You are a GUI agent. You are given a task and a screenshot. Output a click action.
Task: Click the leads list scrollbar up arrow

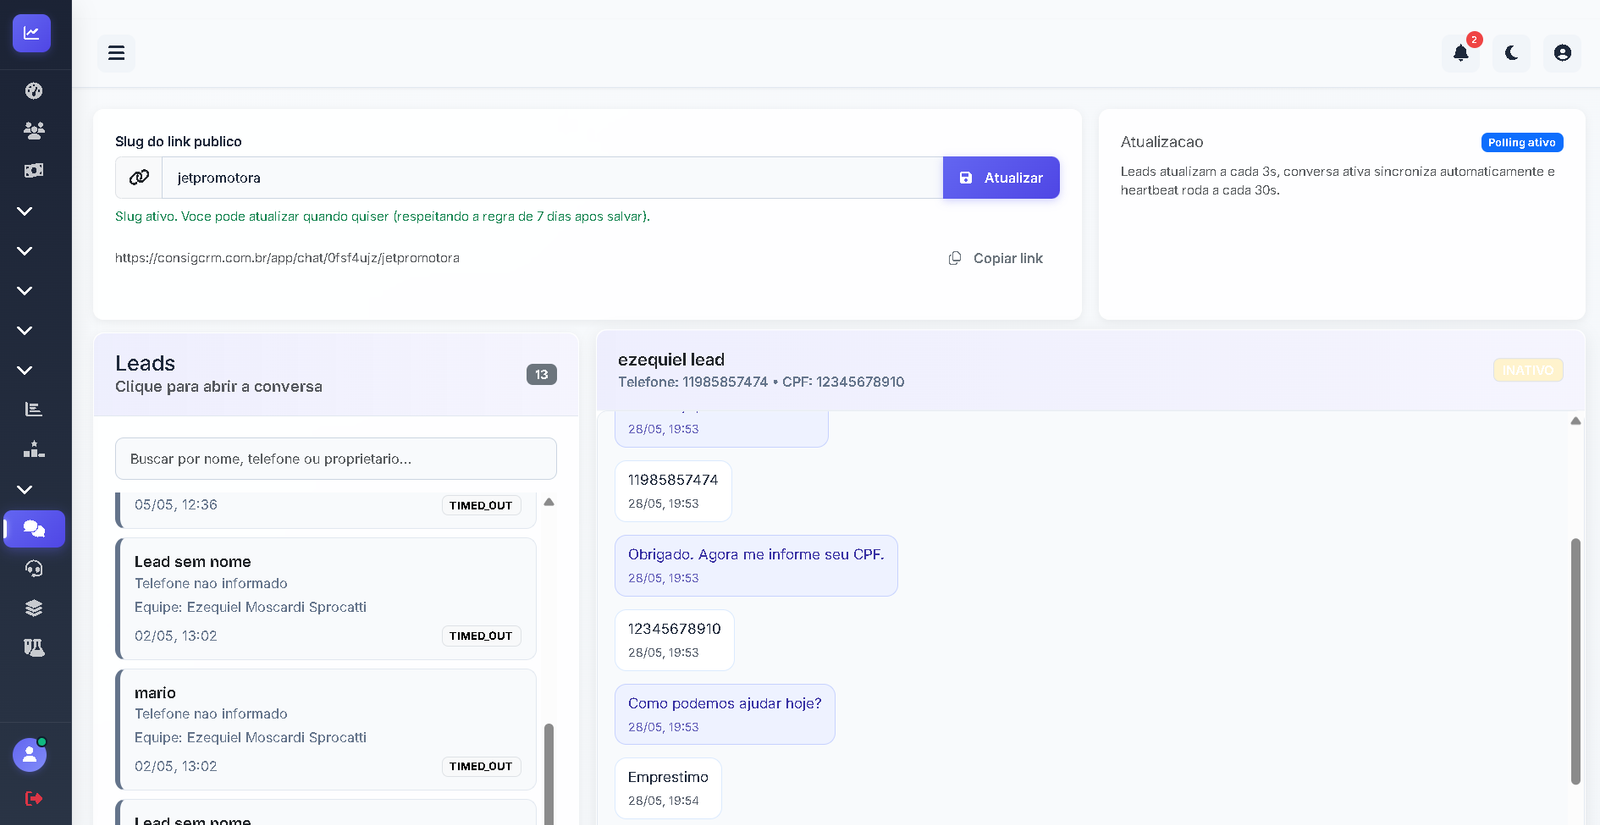click(549, 502)
